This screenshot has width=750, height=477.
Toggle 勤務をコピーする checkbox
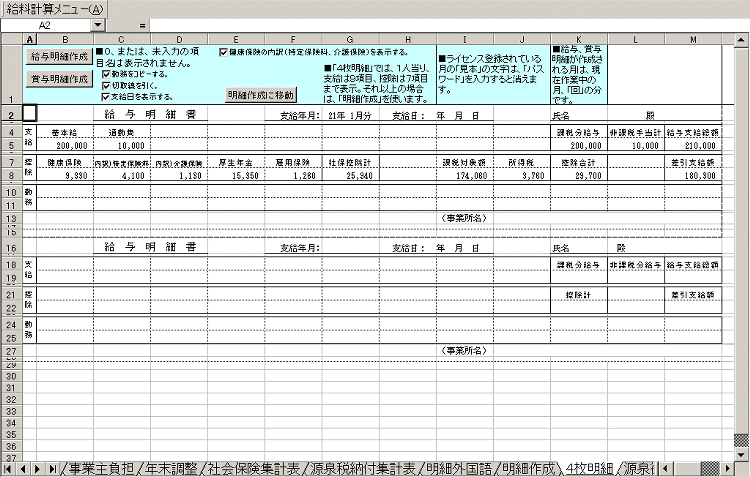tap(107, 74)
